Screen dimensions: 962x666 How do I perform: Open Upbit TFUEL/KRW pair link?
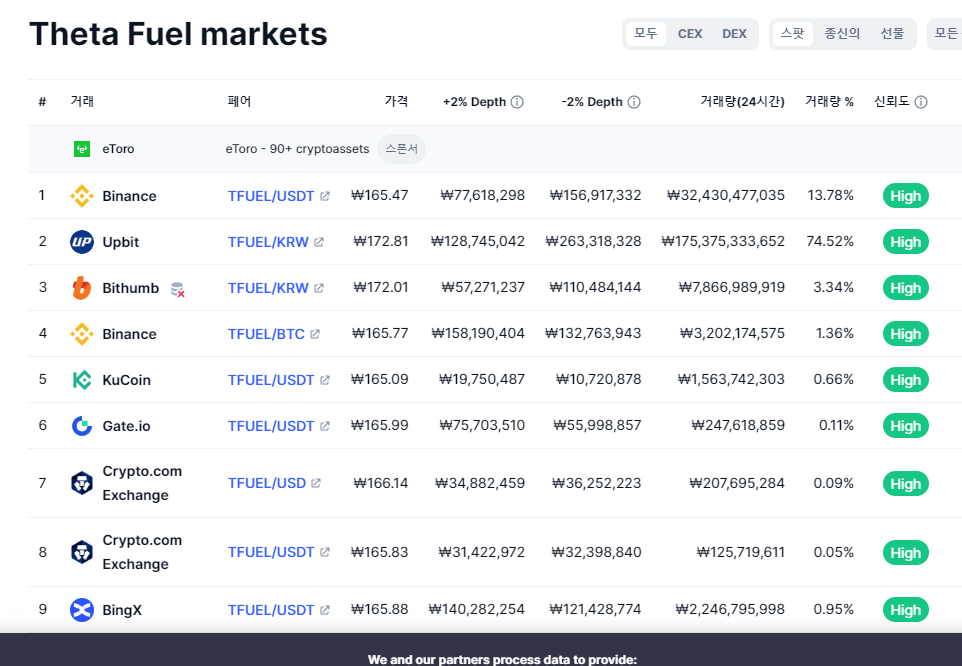tap(268, 242)
